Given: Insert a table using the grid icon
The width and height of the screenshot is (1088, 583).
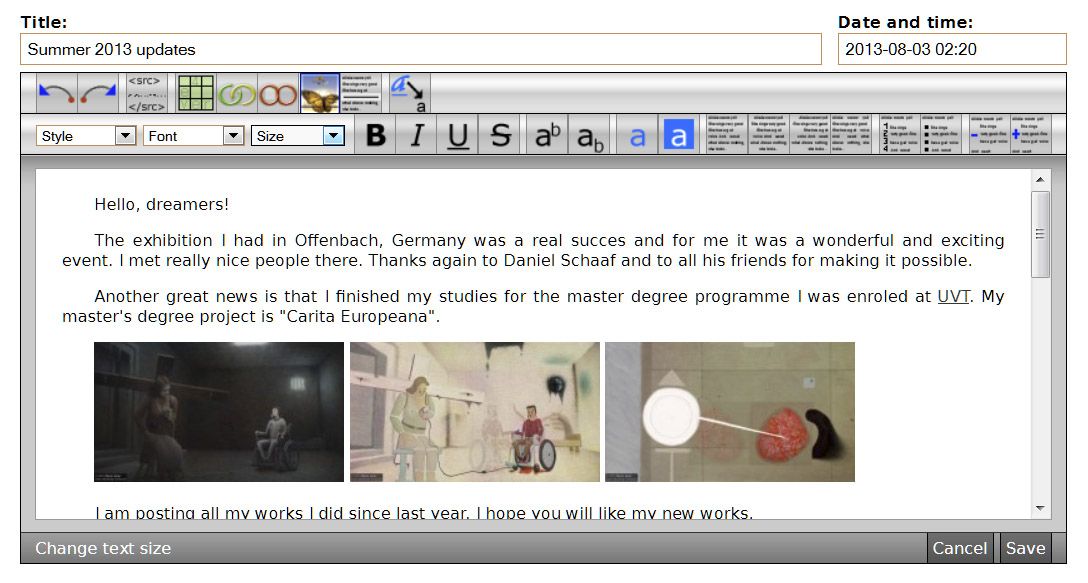Looking at the screenshot, I should click(196, 94).
